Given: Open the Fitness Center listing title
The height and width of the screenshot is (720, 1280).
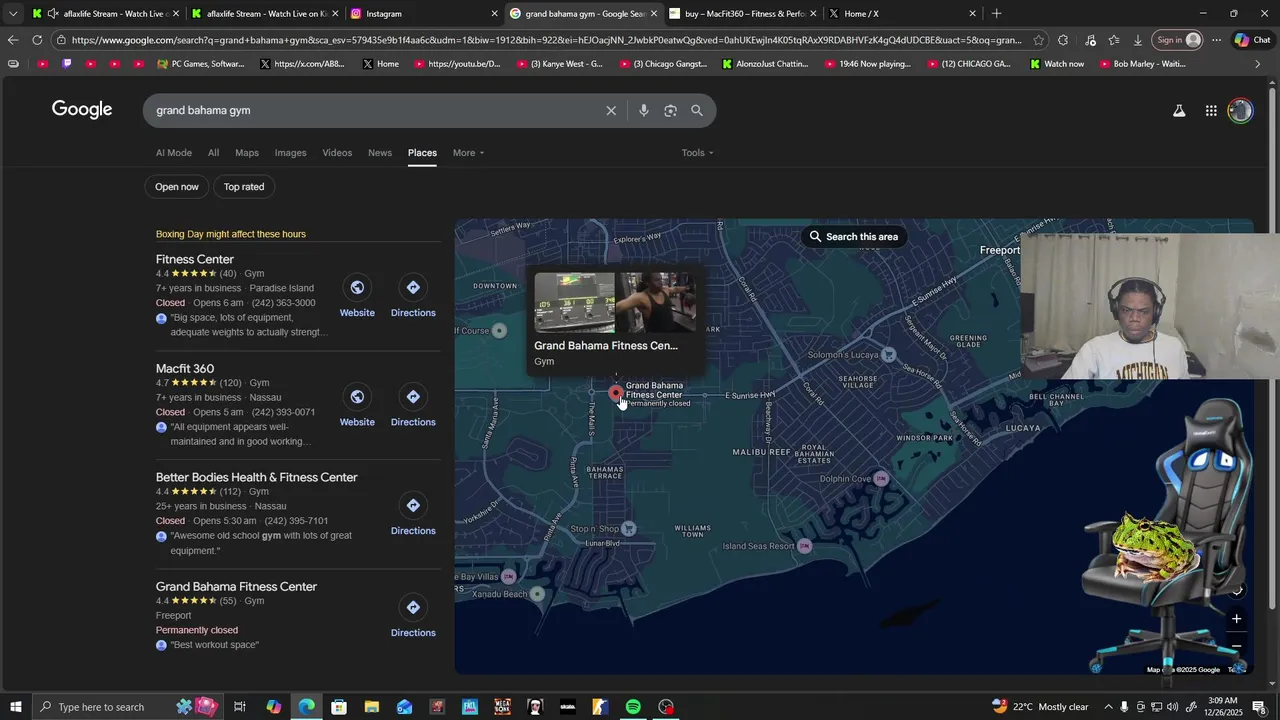Looking at the screenshot, I should (195, 260).
